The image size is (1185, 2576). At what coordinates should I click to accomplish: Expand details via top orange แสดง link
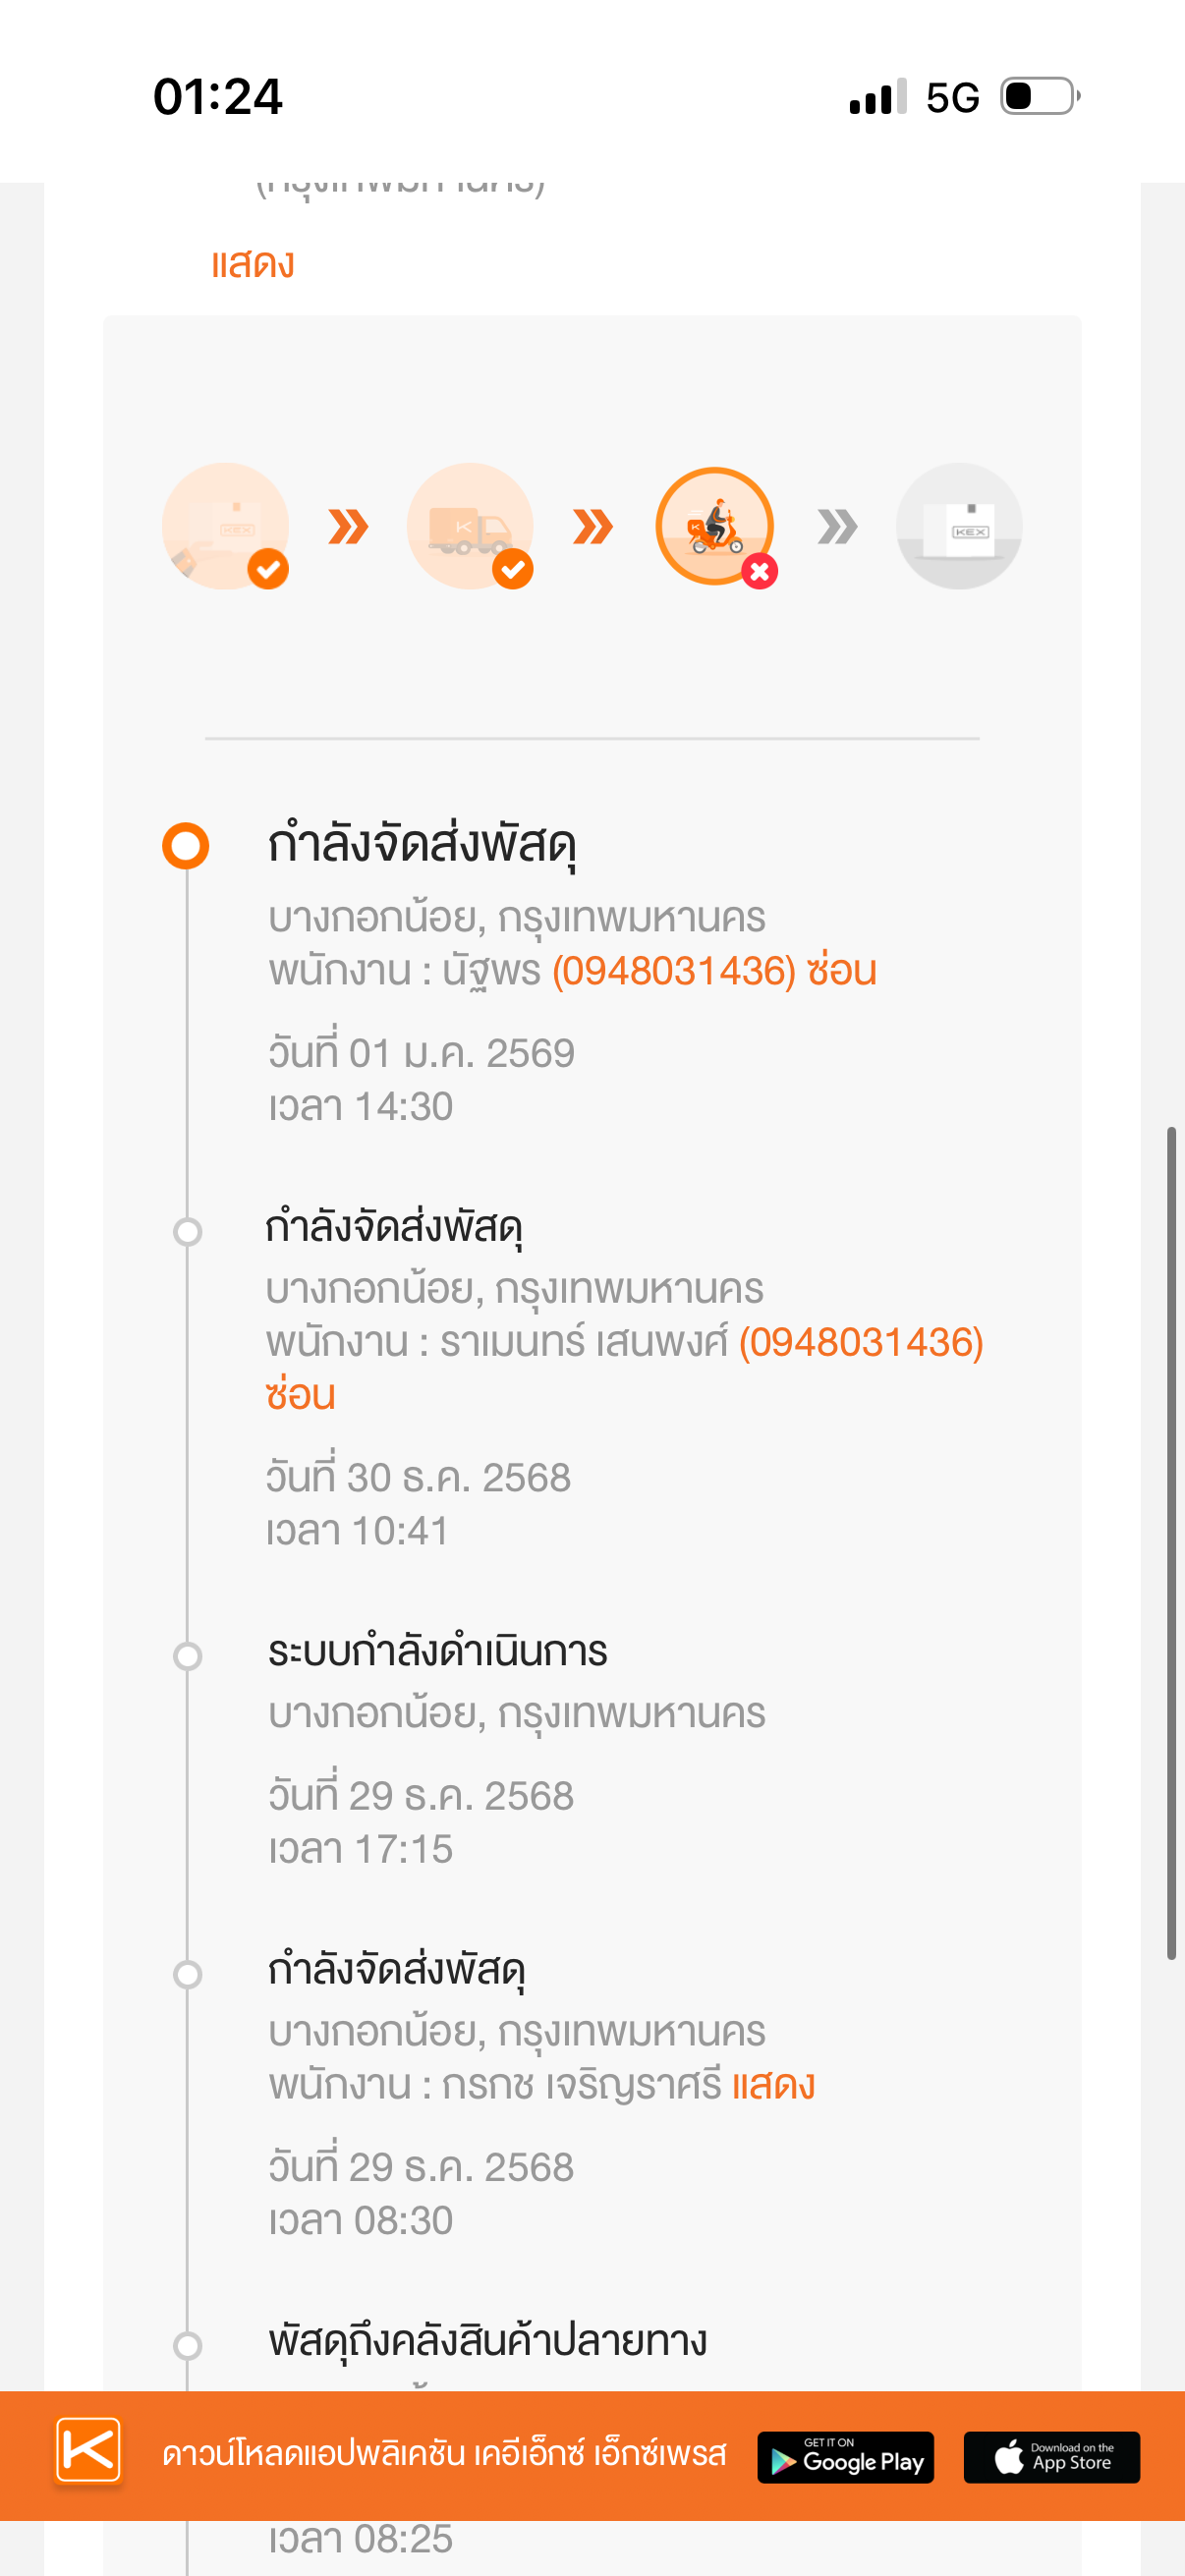[x=252, y=264]
